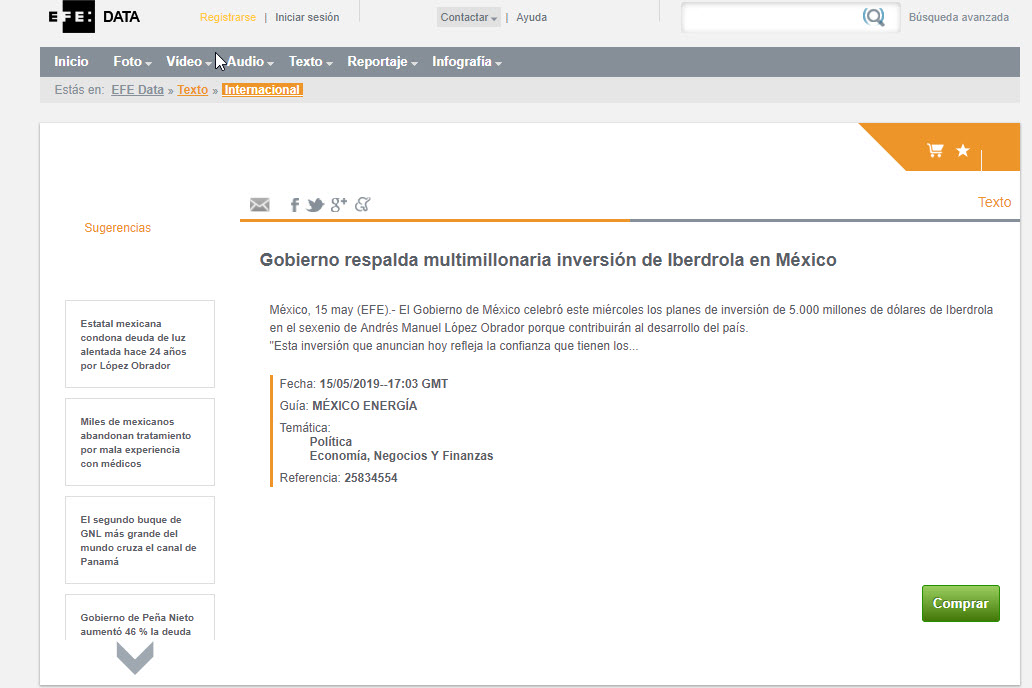The width and height of the screenshot is (1032, 688).
Task: Open suggestion 'Miles de mexicanos abandonan tratamiento'
Action: pyautogui.click(x=140, y=442)
